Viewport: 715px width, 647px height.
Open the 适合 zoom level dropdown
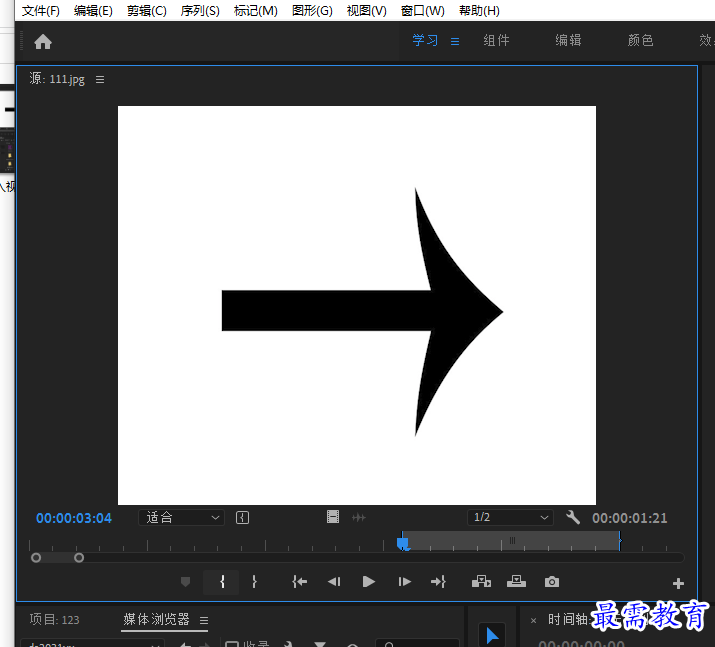pos(181,518)
